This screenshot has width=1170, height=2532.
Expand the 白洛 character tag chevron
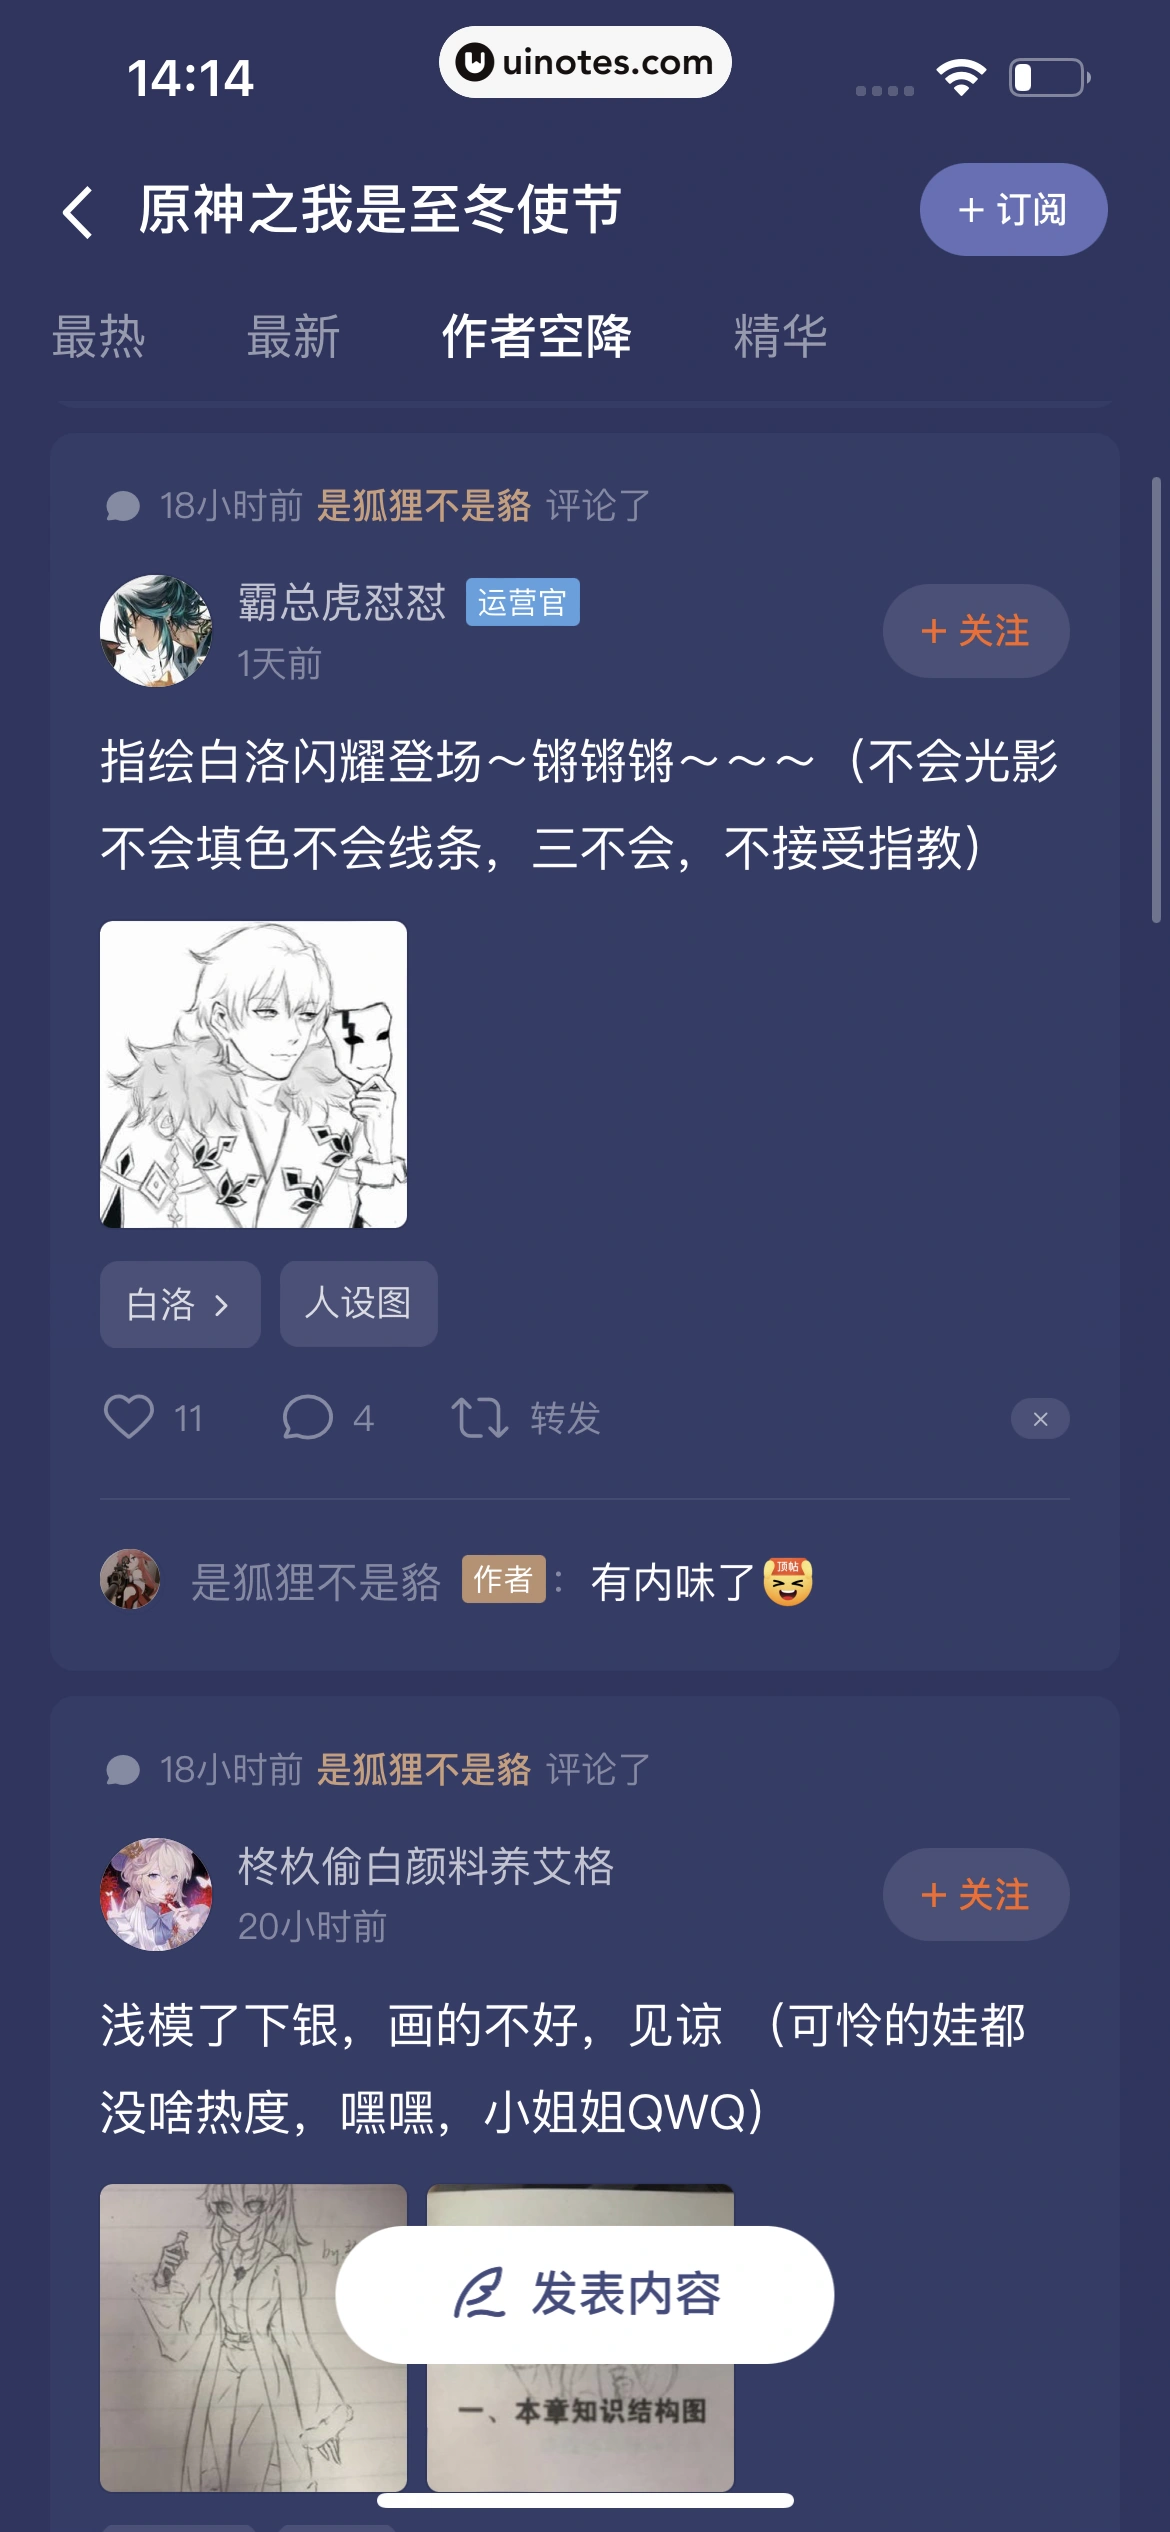(222, 1305)
